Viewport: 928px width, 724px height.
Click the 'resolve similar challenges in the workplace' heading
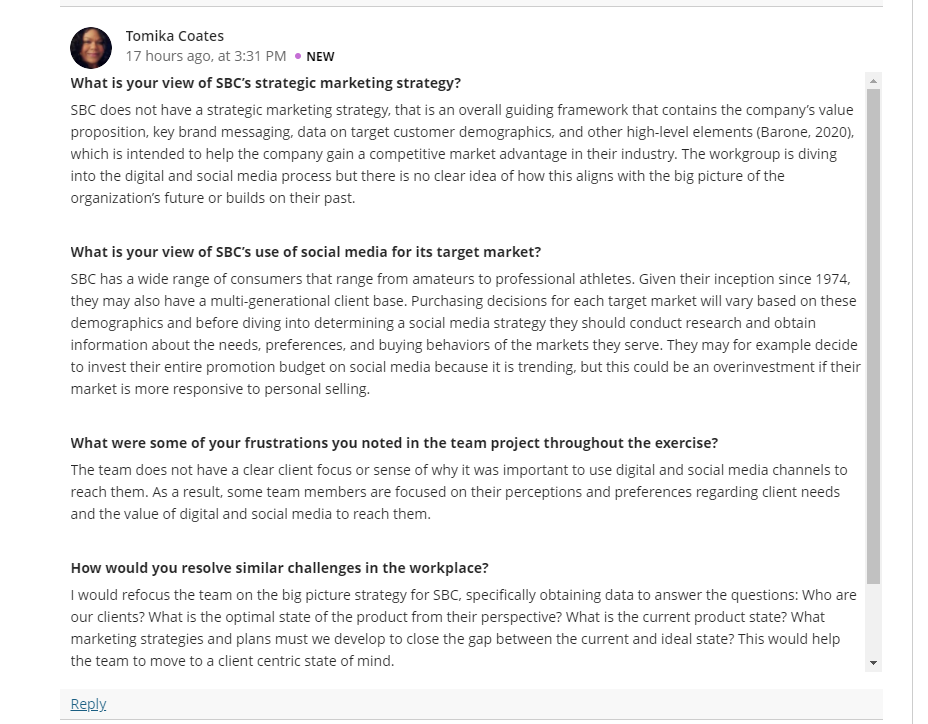[x=279, y=568]
